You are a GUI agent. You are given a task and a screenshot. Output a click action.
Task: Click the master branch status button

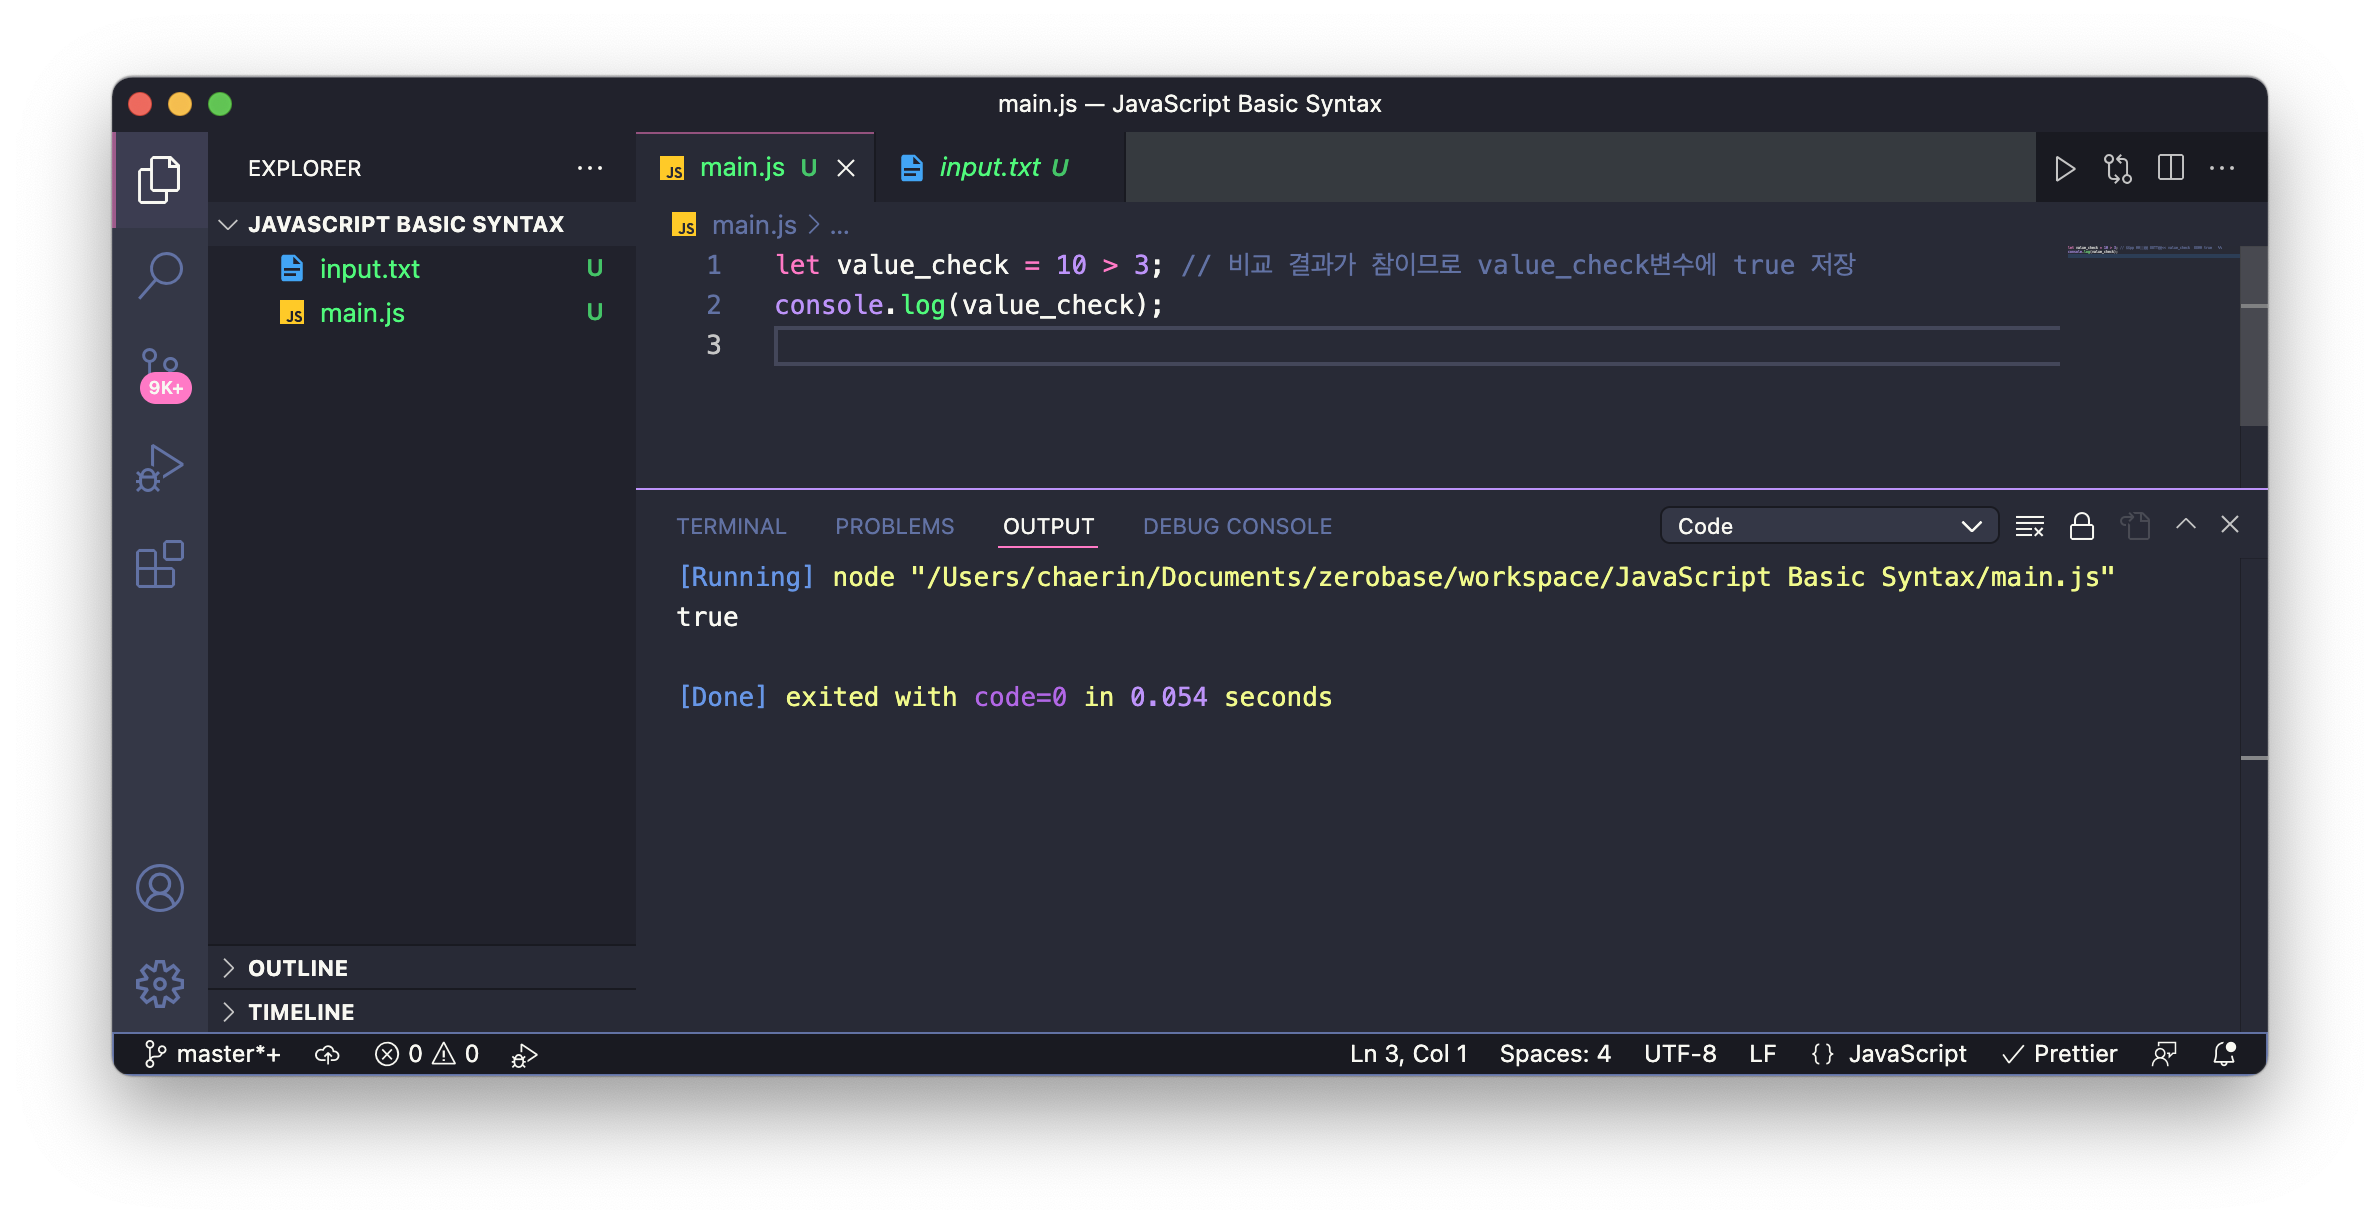[213, 1054]
